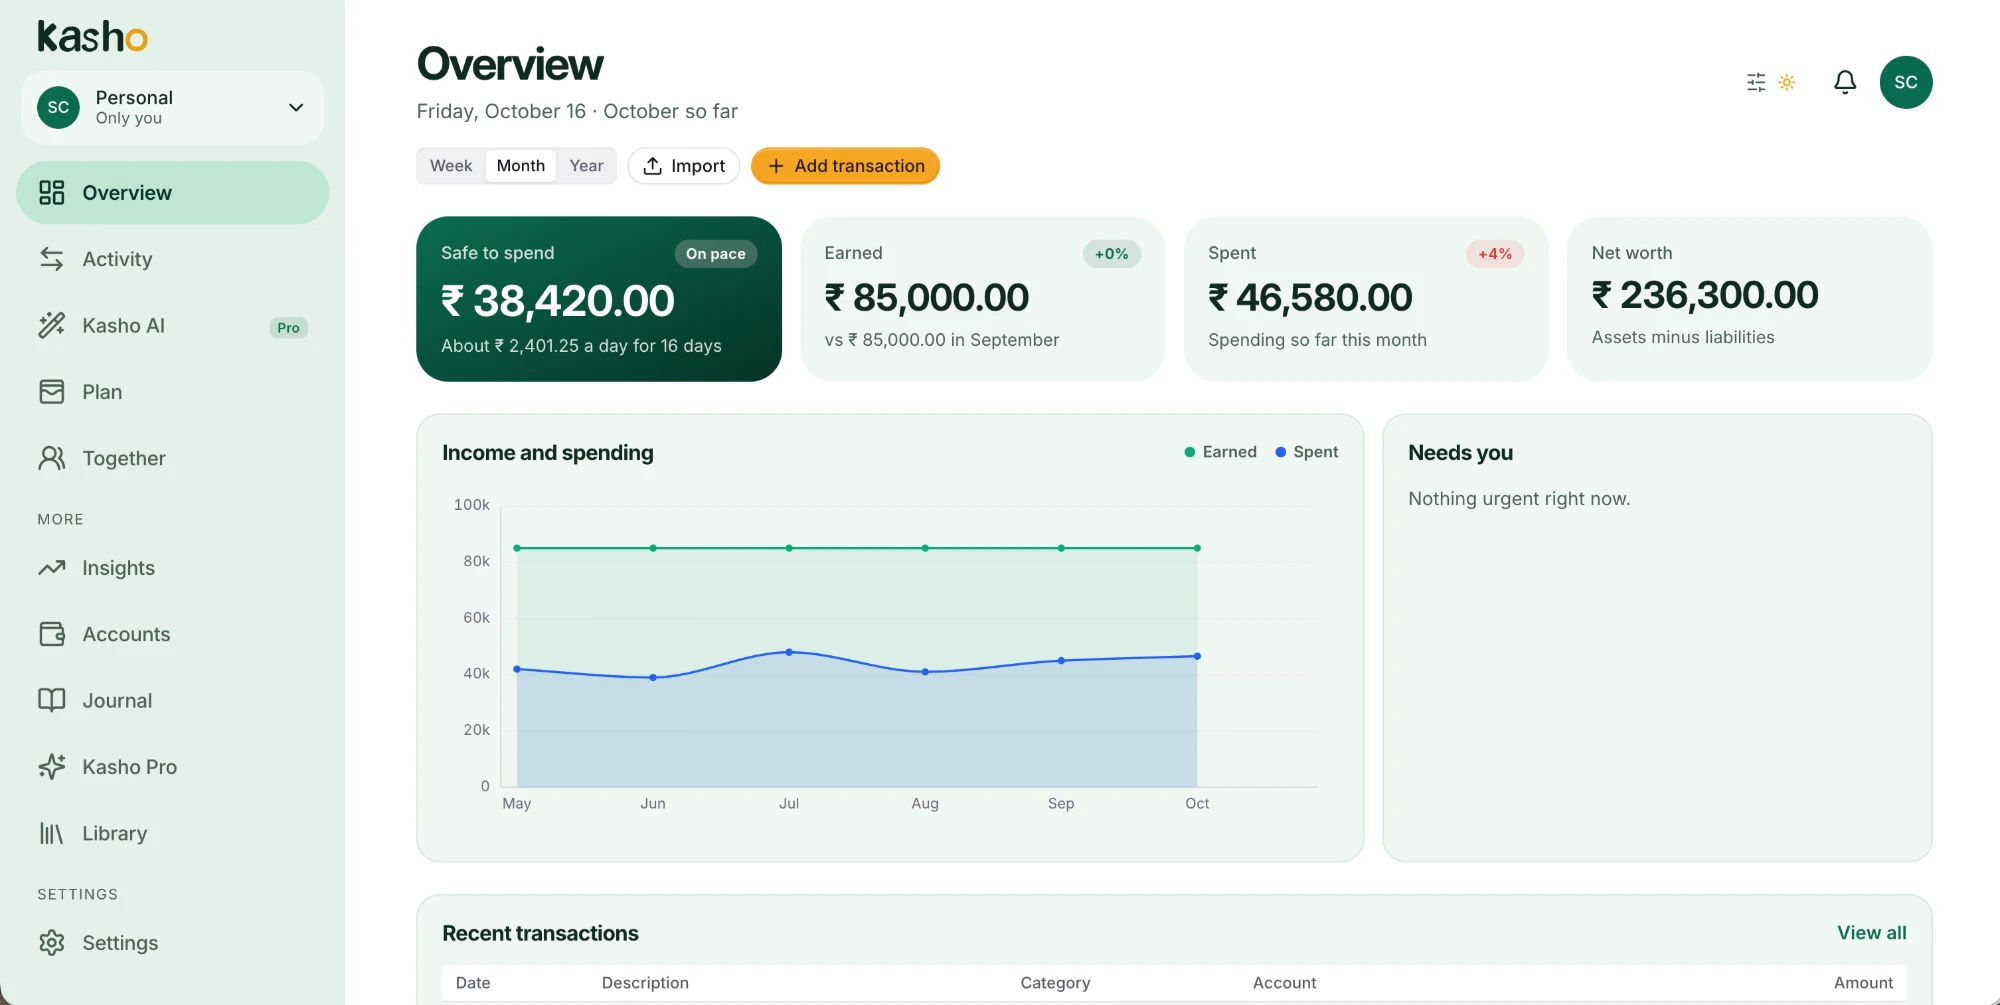The image size is (2000, 1005).
Task: Click the On pace badge
Action: pyautogui.click(x=716, y=254)
